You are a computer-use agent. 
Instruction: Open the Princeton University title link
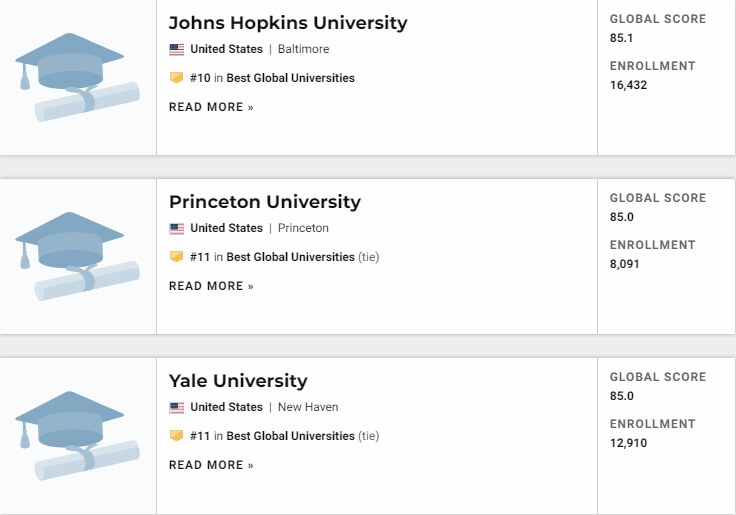pyautogui.click(x=265, y=202)
